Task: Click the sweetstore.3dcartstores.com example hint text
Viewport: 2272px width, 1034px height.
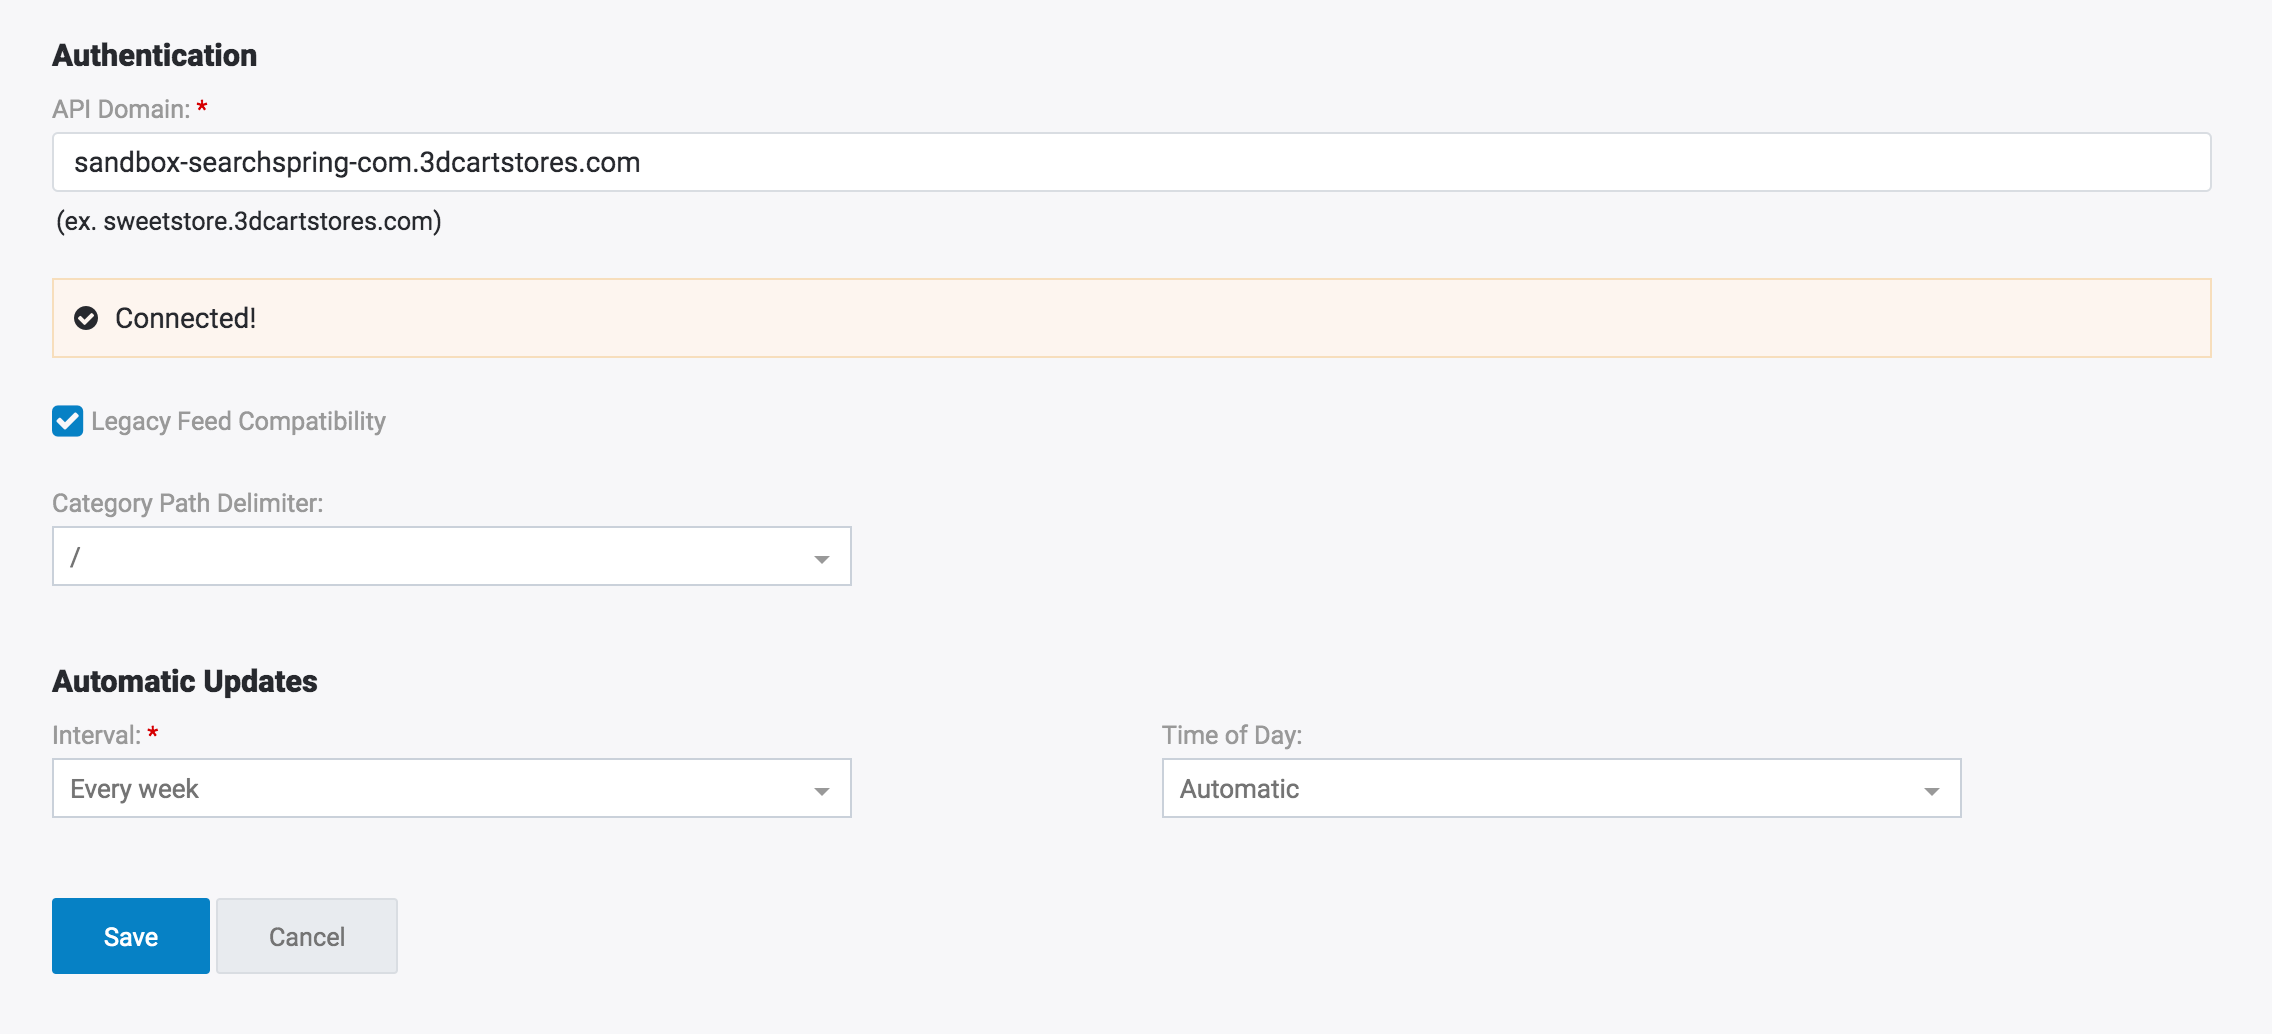Action: [x=249, y=221]
